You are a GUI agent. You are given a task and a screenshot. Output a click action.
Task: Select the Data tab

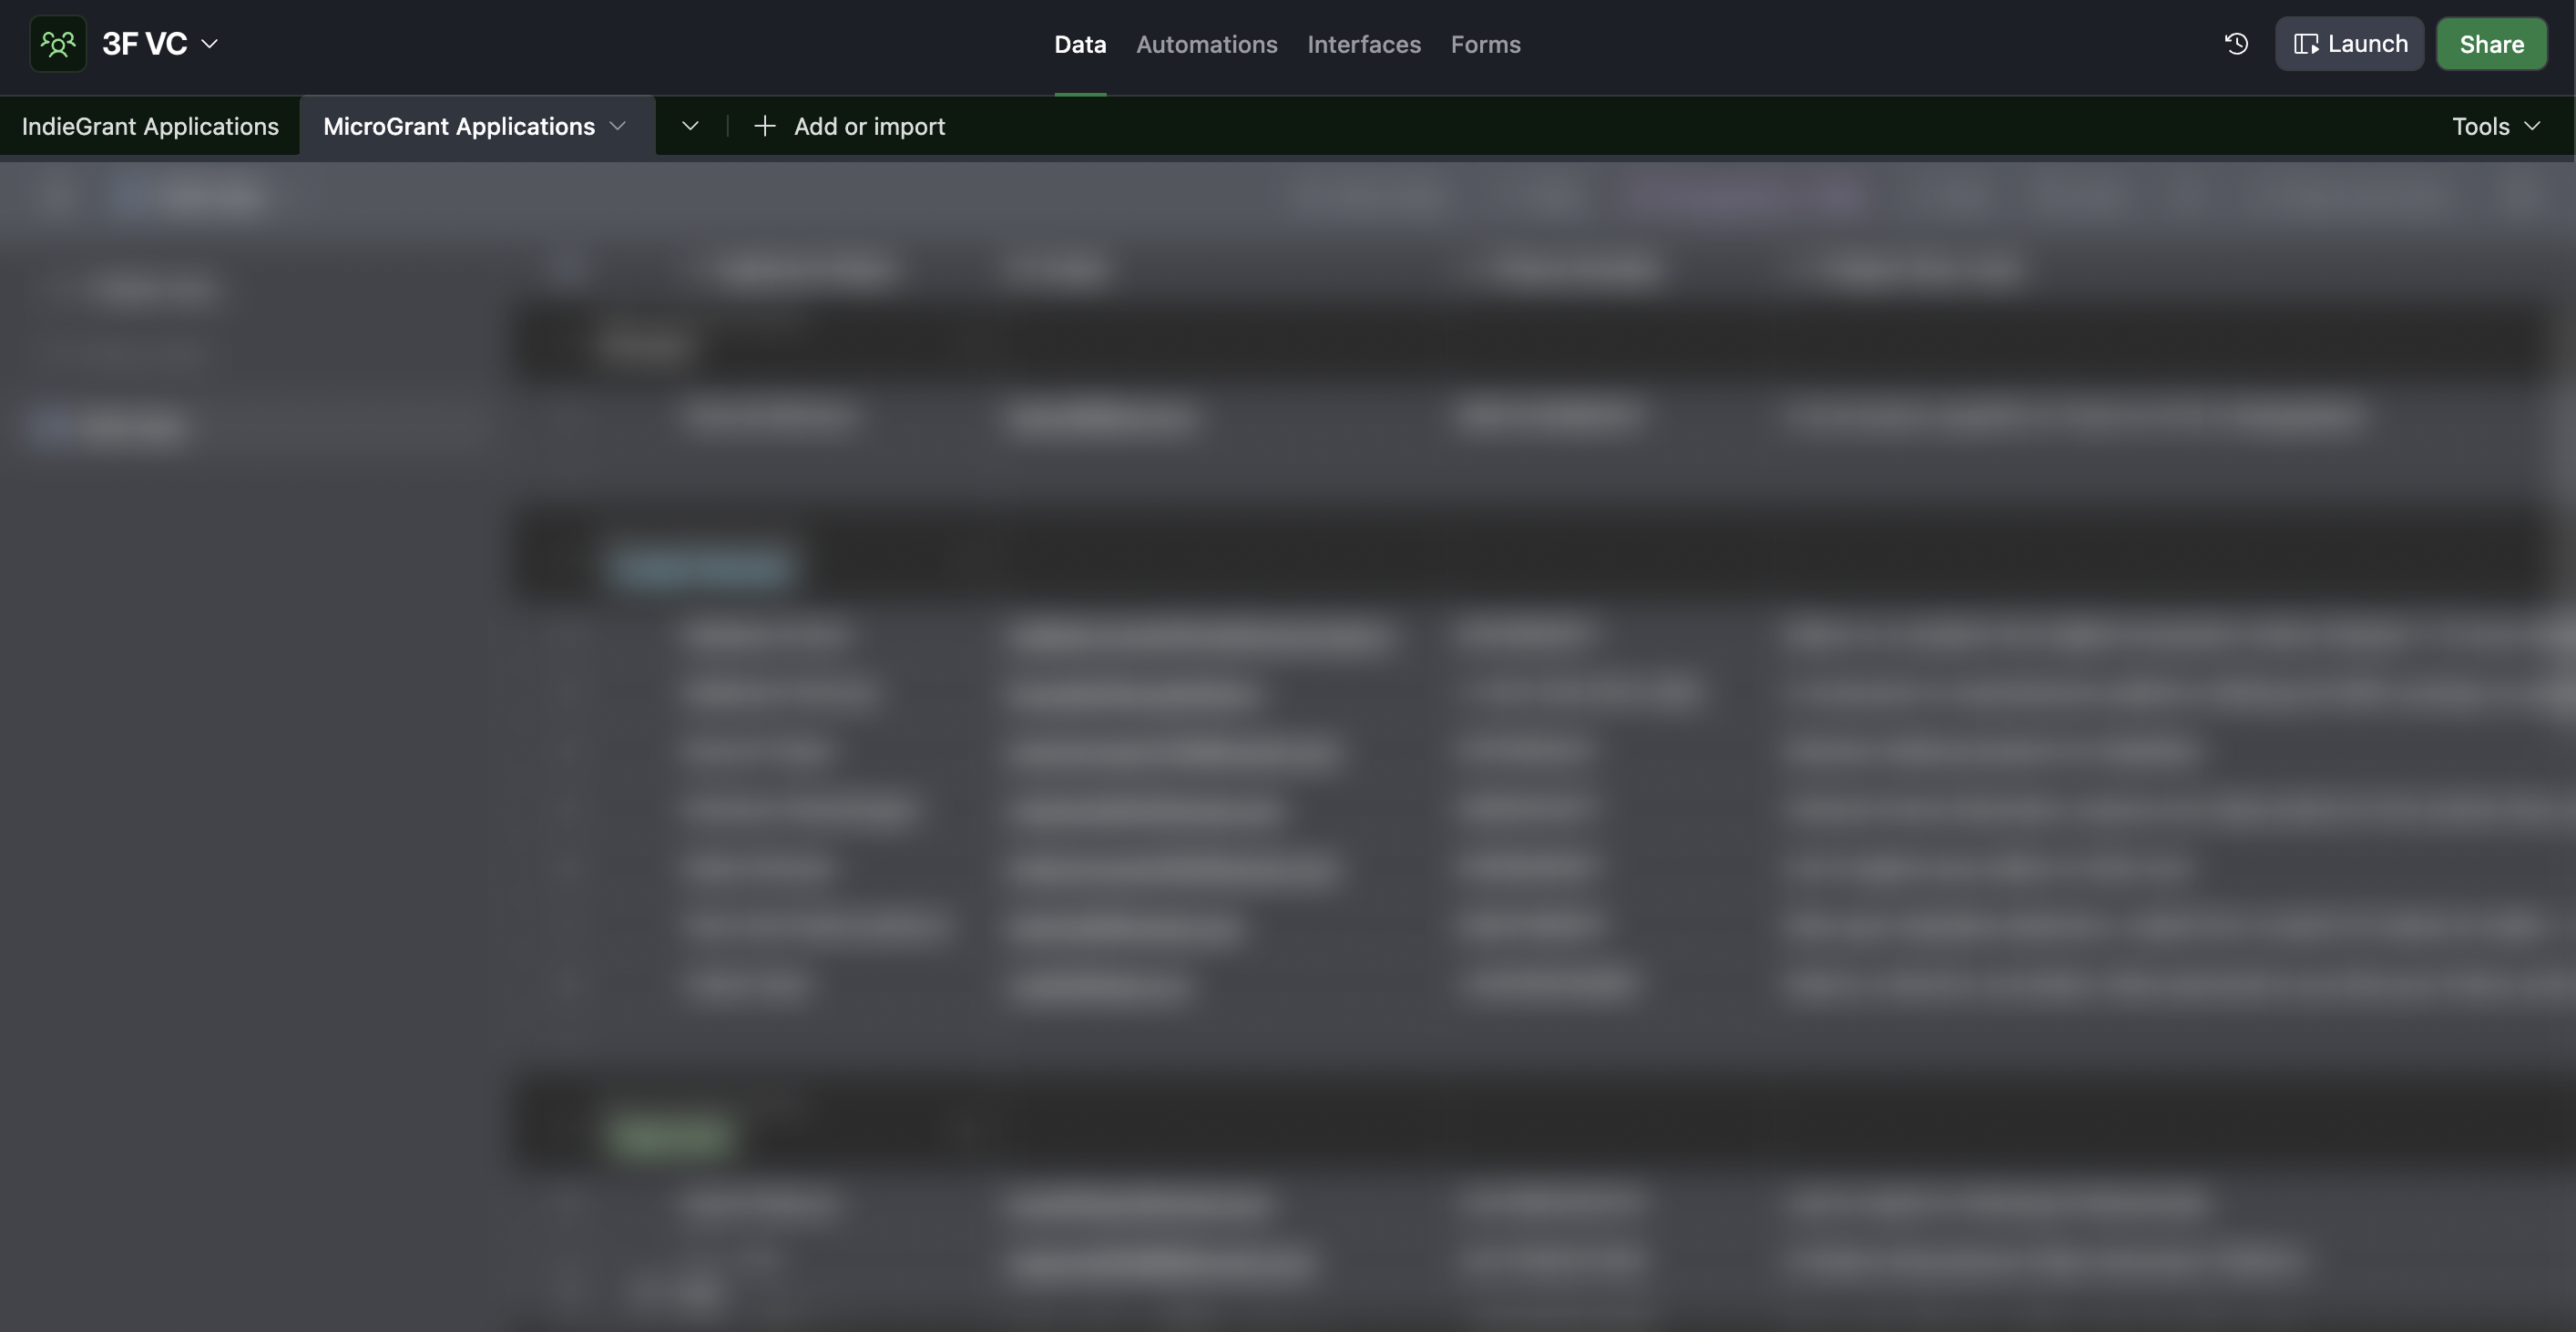click(1079, 44)
